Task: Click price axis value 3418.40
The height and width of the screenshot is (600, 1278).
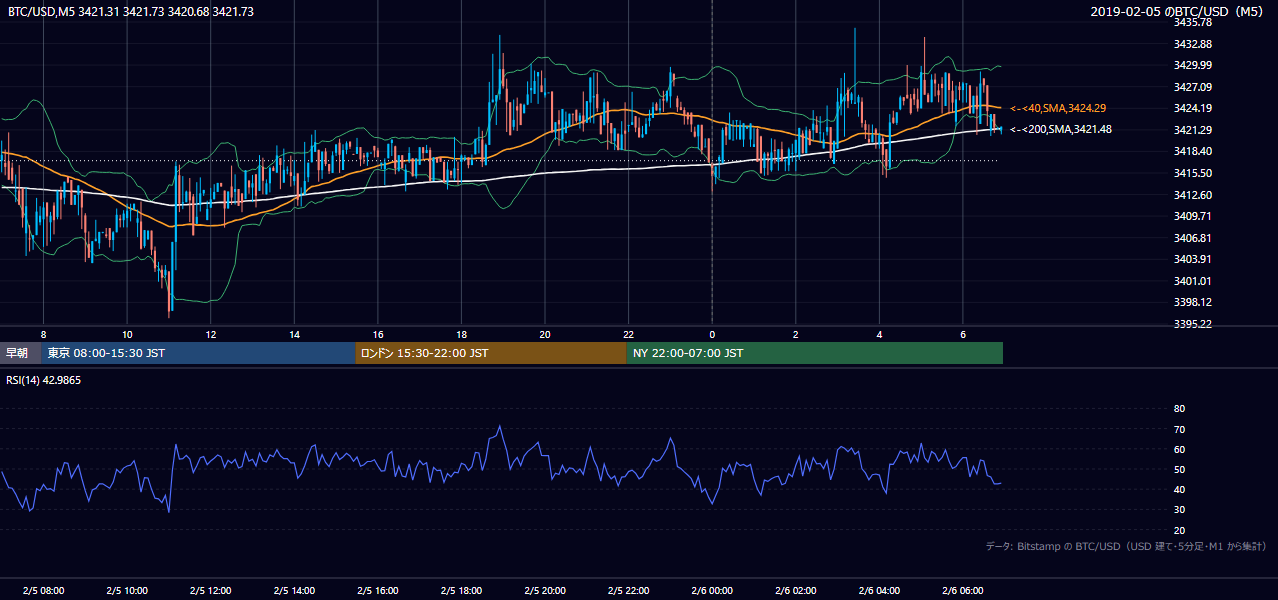Action: [x=1193, y=151]
